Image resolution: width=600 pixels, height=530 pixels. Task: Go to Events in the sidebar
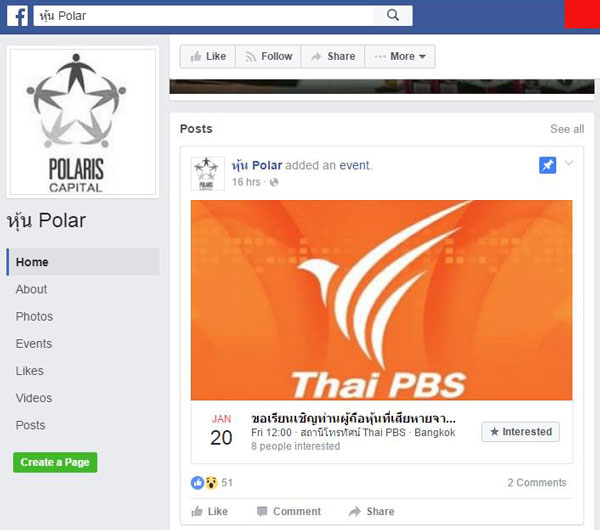[x=34, y=344]
